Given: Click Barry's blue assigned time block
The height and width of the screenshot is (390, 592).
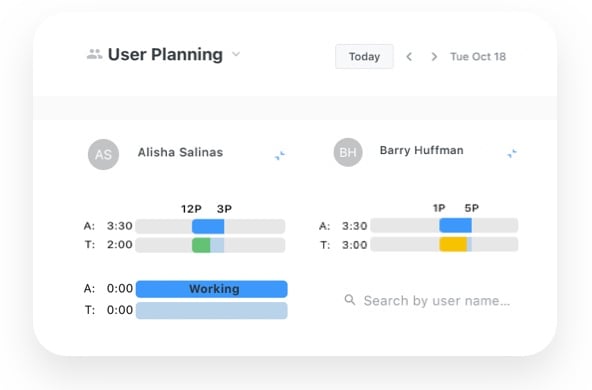Looking at the screenshot, I should coord(455,226).
